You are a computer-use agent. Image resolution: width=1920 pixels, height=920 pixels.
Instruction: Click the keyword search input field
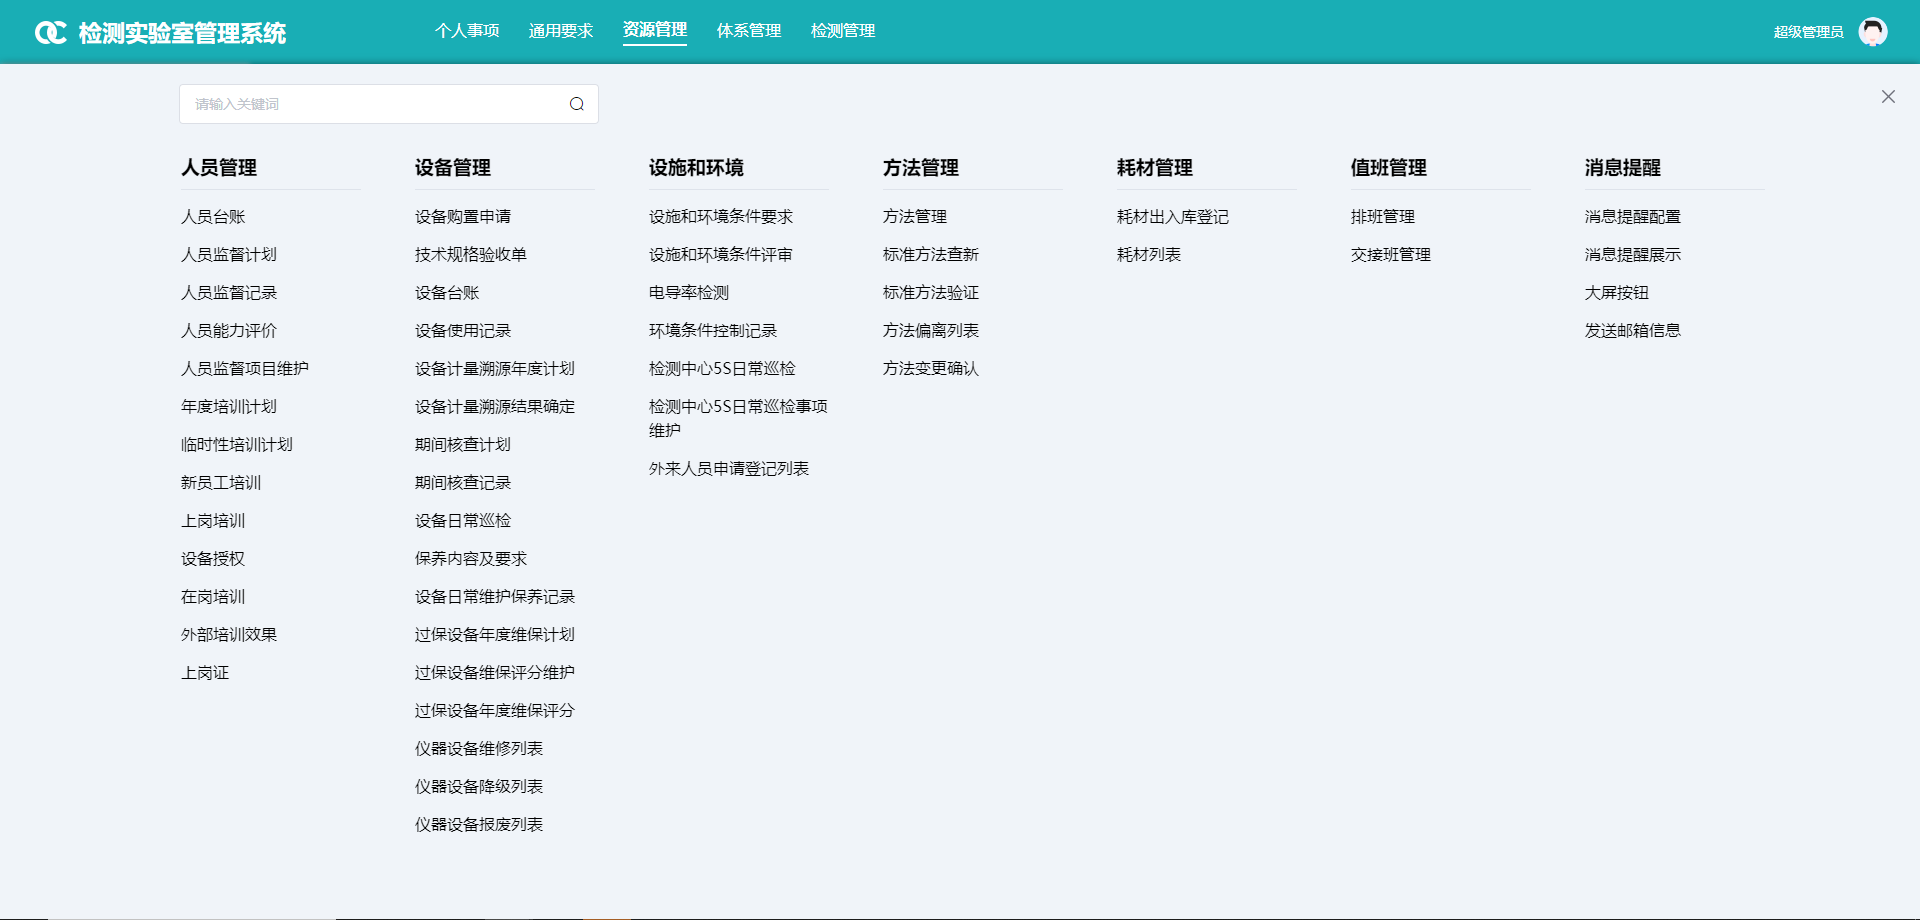click(375, 104)
